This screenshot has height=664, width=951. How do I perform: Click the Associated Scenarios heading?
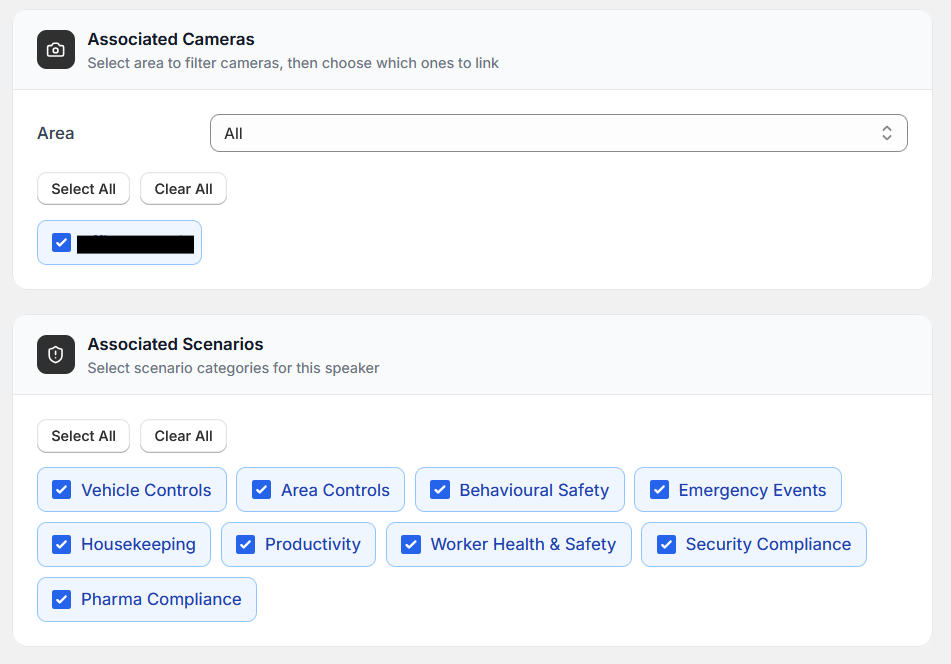pos(175,344)
